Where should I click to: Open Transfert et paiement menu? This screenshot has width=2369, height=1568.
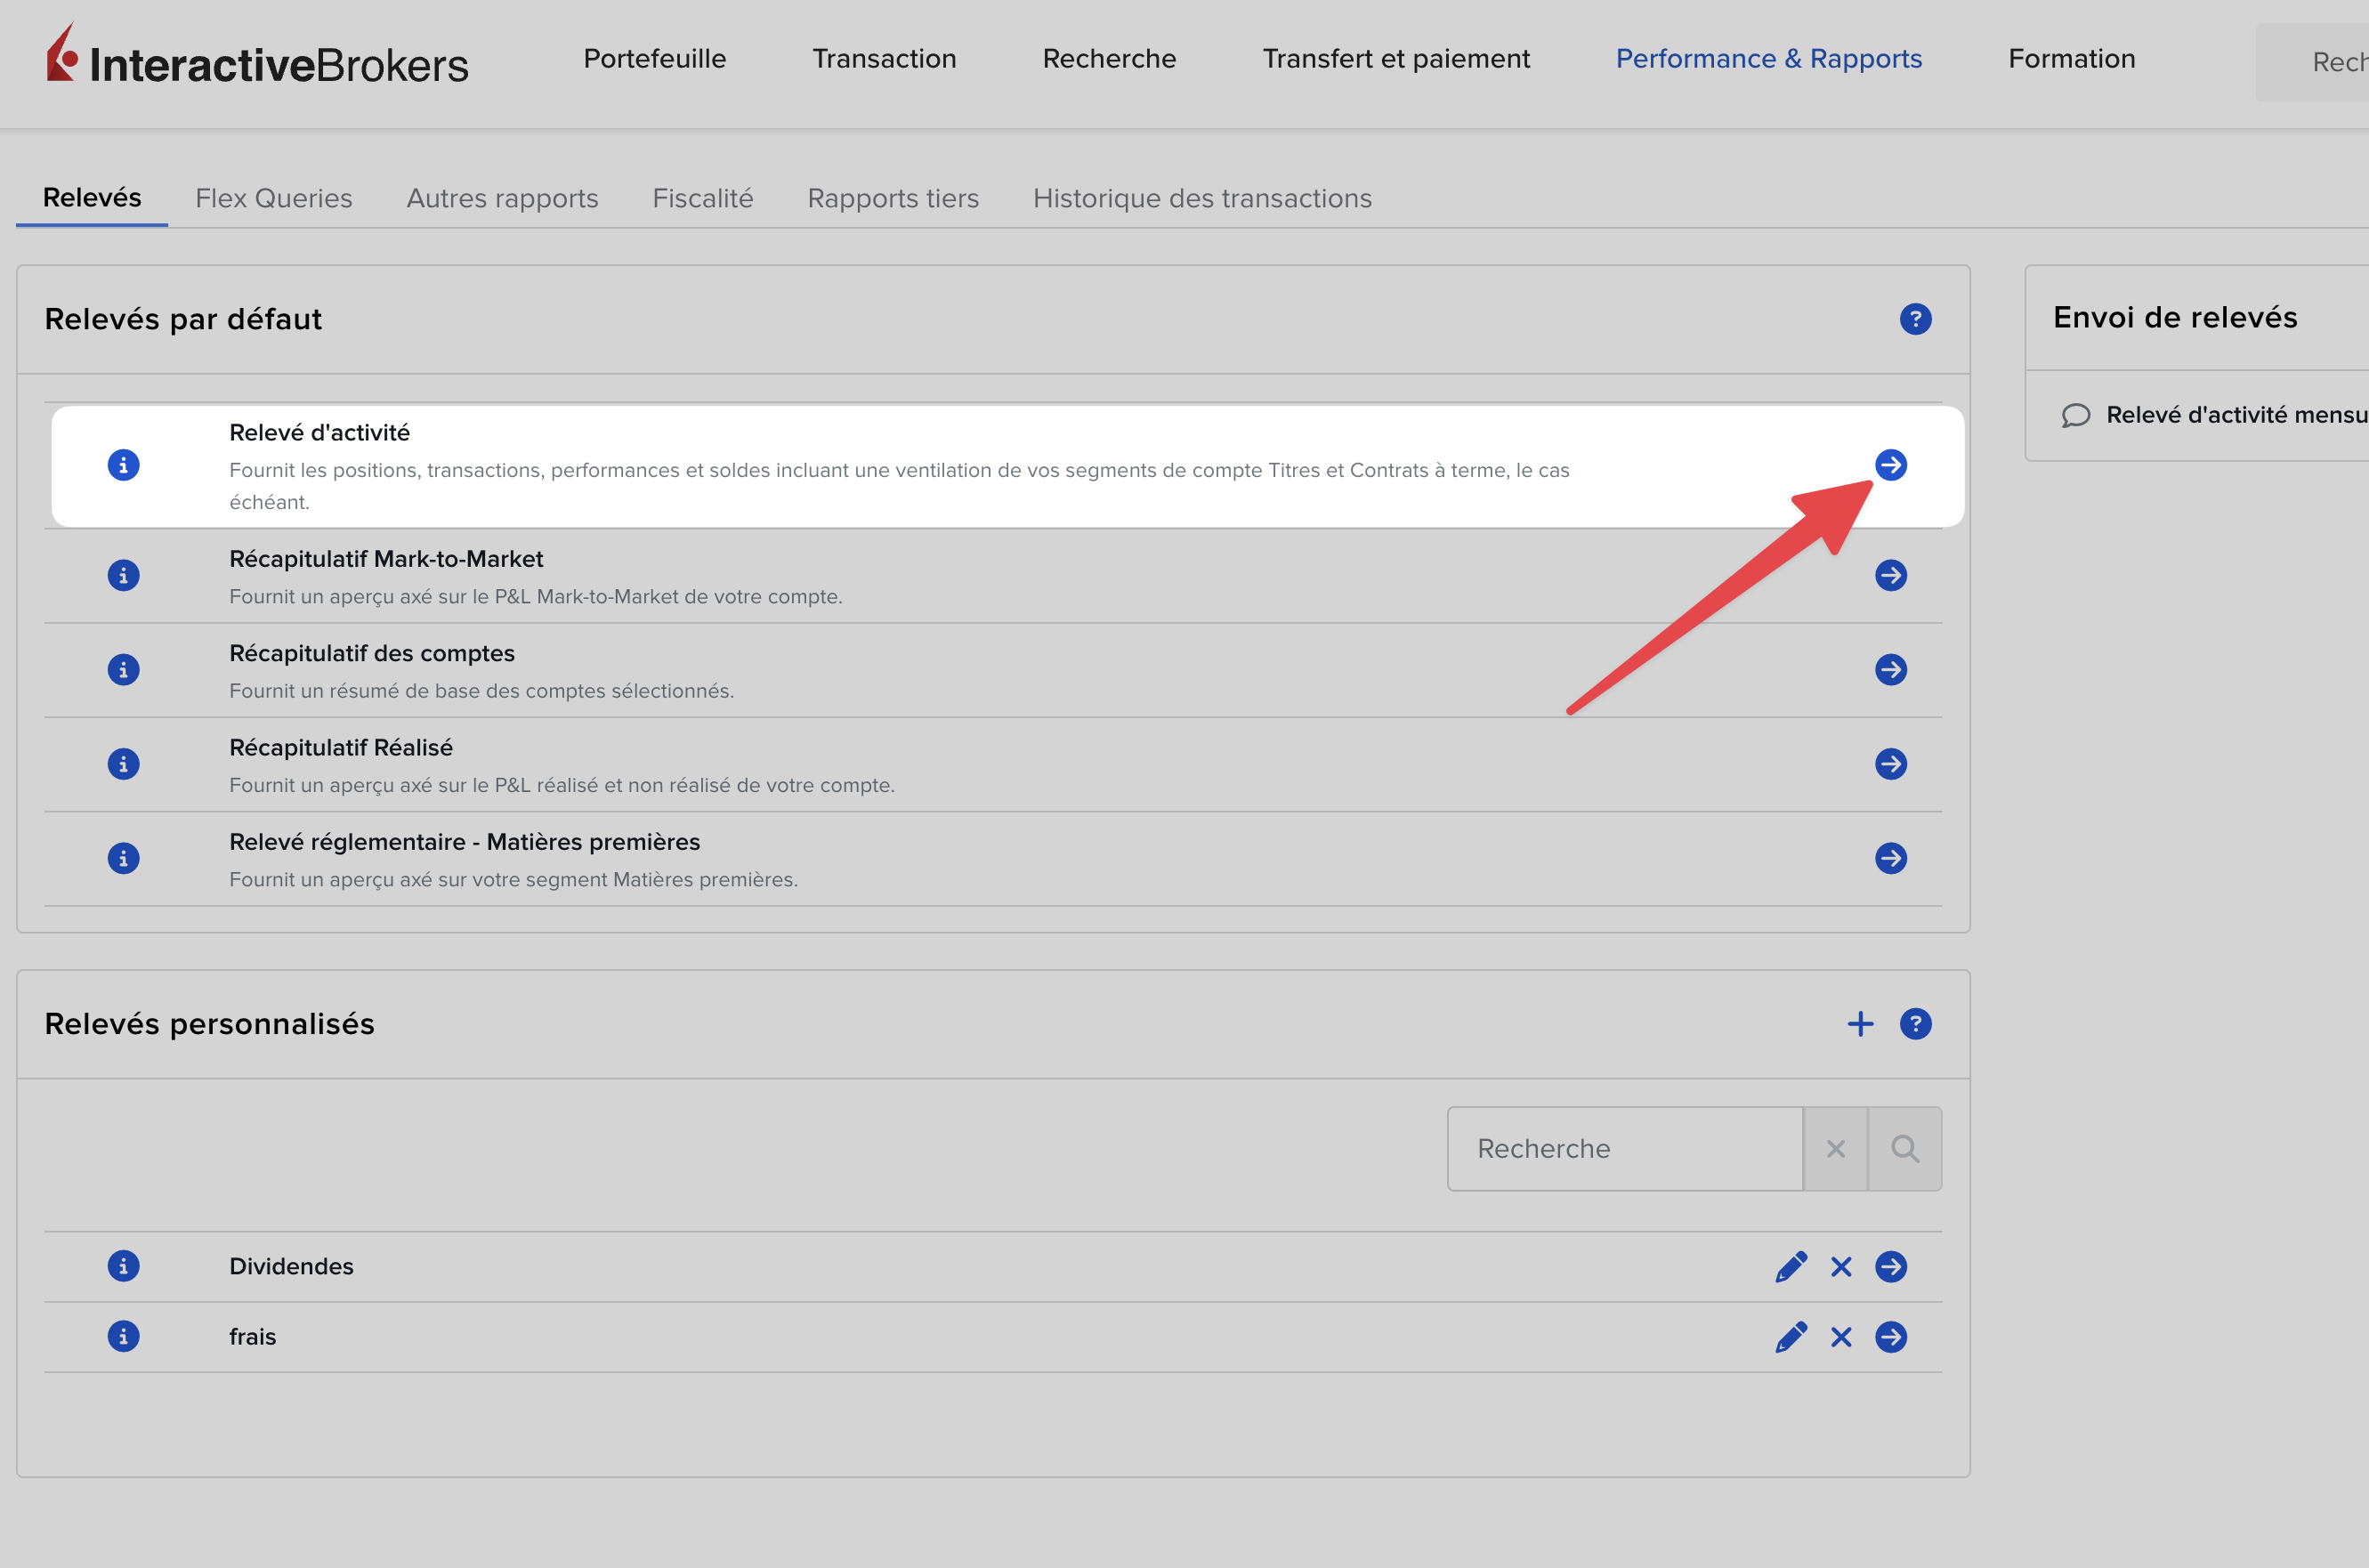pos(1395,59)
